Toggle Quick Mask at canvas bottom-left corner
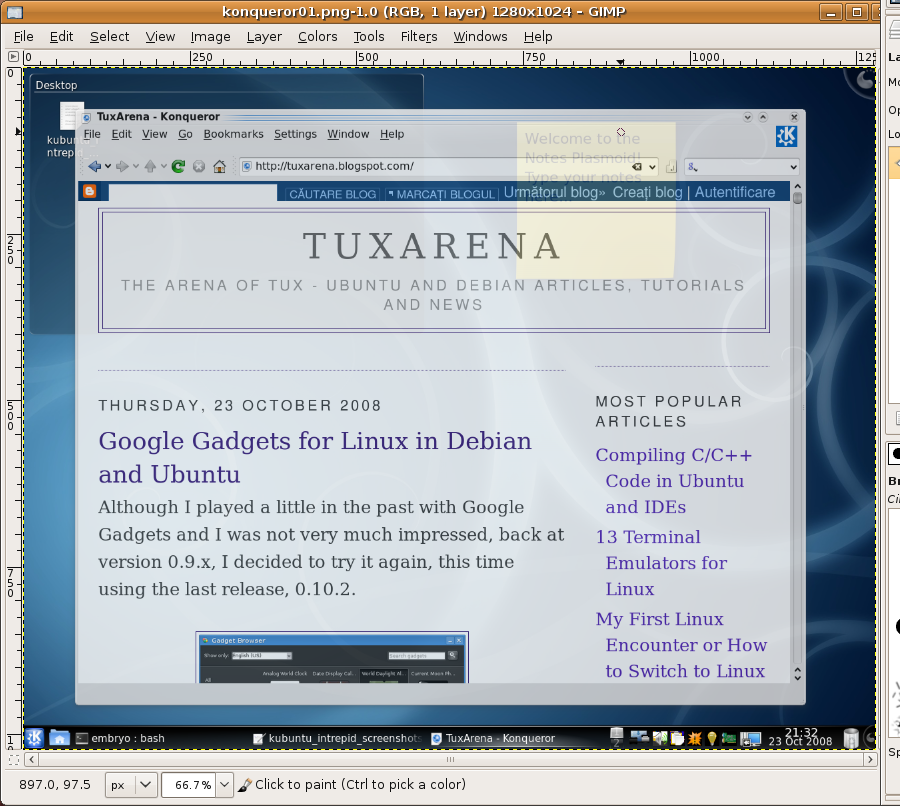This screenshot has width=900, height=806. pyautogui.click(x=14, y=760)
